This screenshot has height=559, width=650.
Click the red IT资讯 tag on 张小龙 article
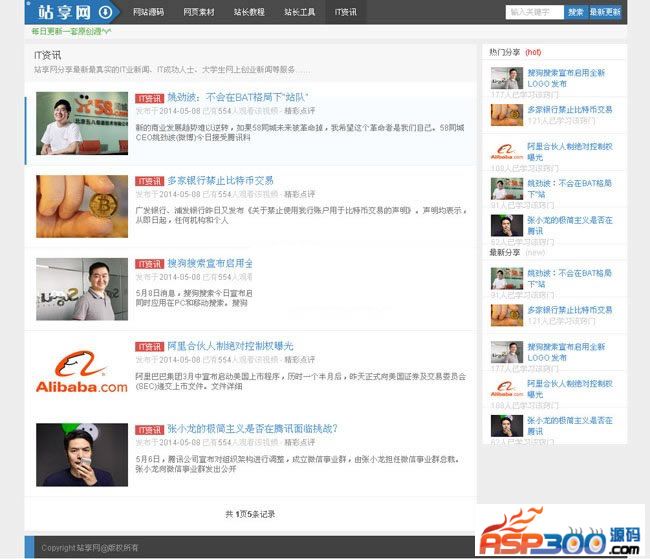(150, 430)
